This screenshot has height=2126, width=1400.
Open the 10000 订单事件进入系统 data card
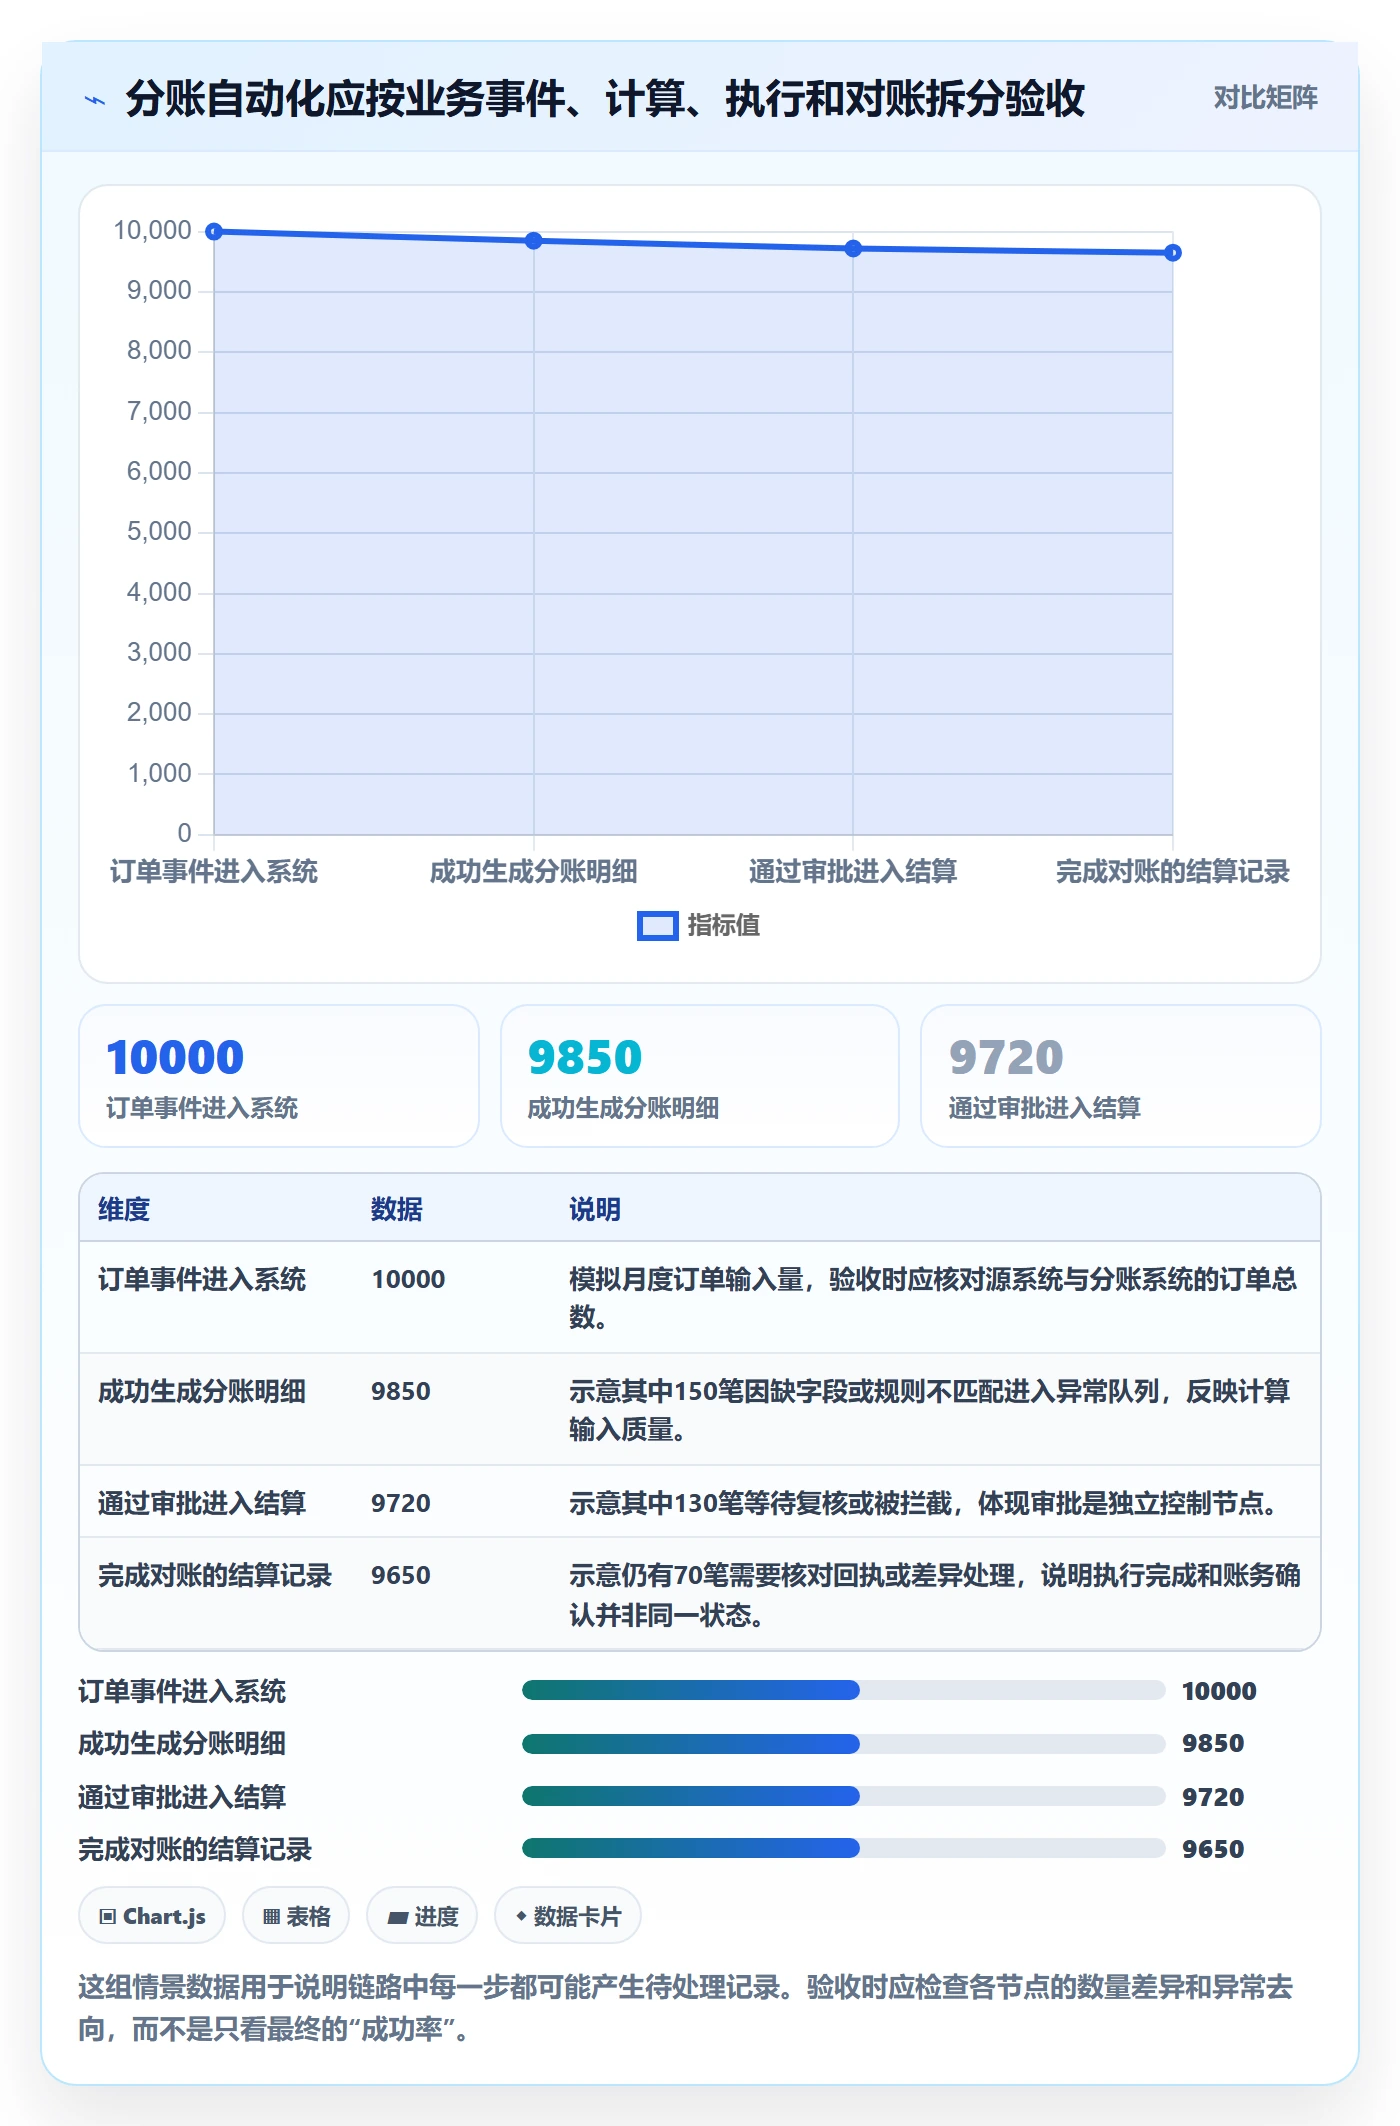tap(279, 1076)
